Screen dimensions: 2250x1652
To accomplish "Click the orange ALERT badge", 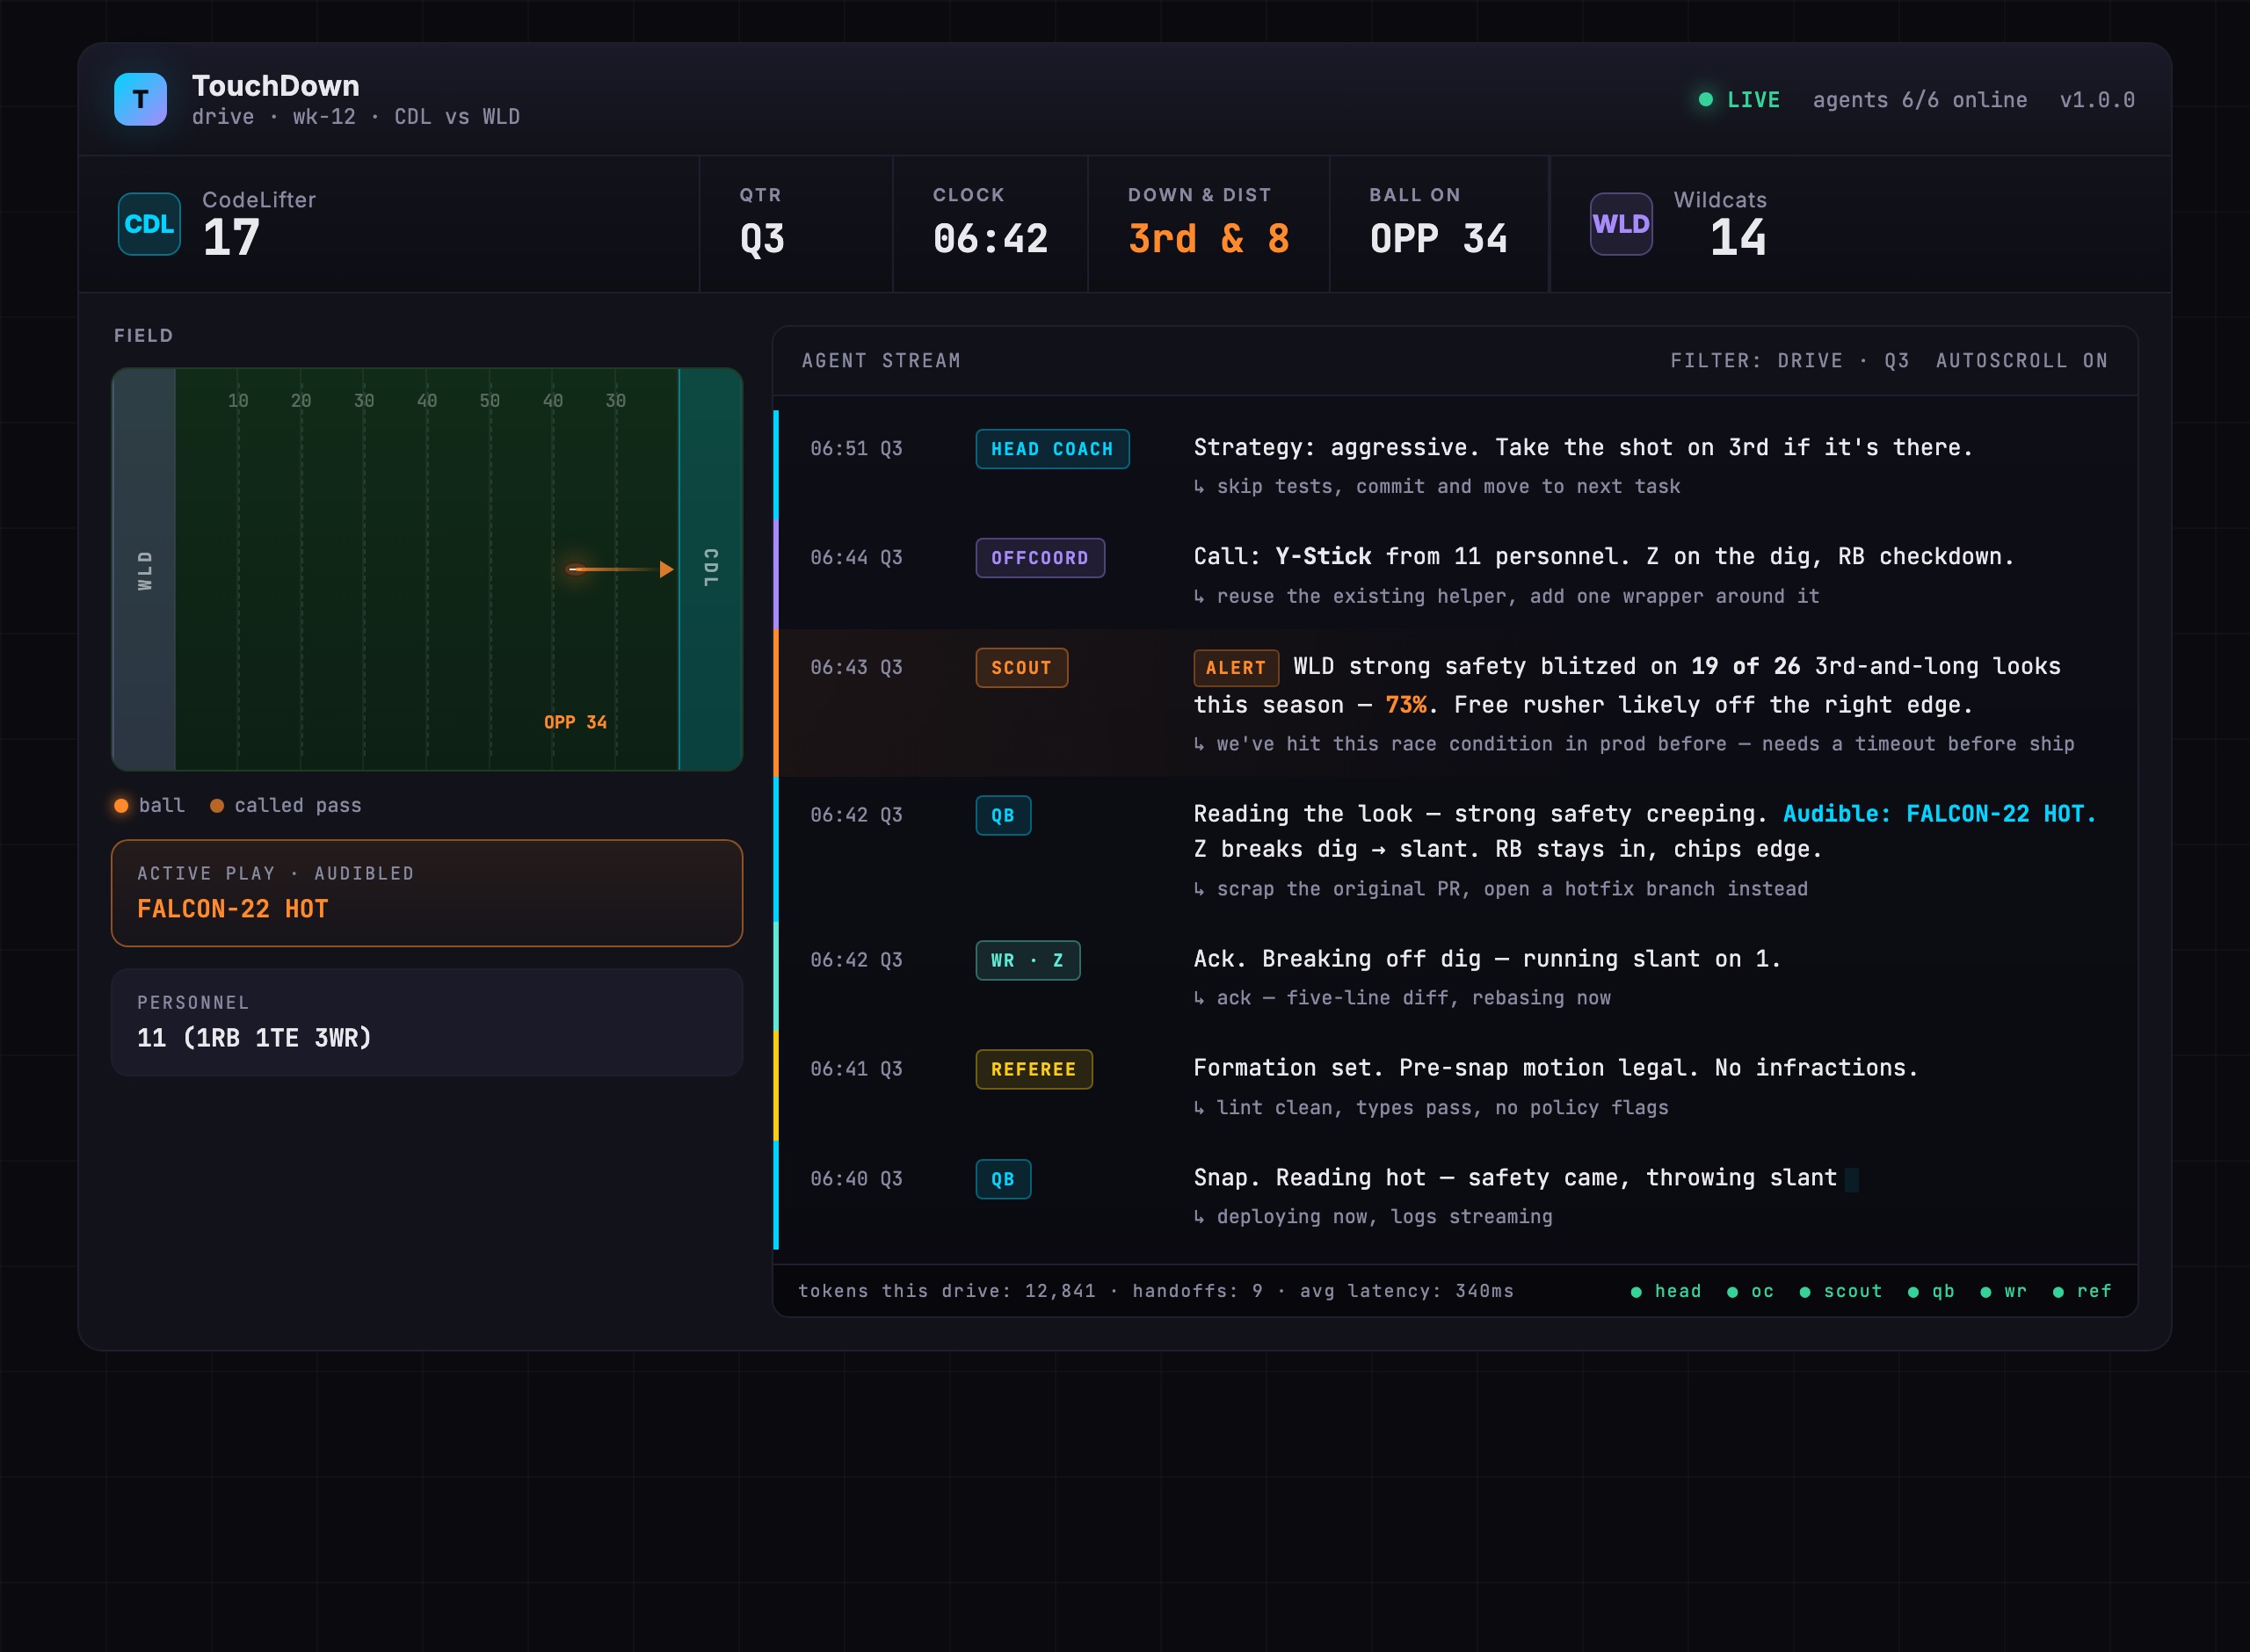I will 1235,668.
